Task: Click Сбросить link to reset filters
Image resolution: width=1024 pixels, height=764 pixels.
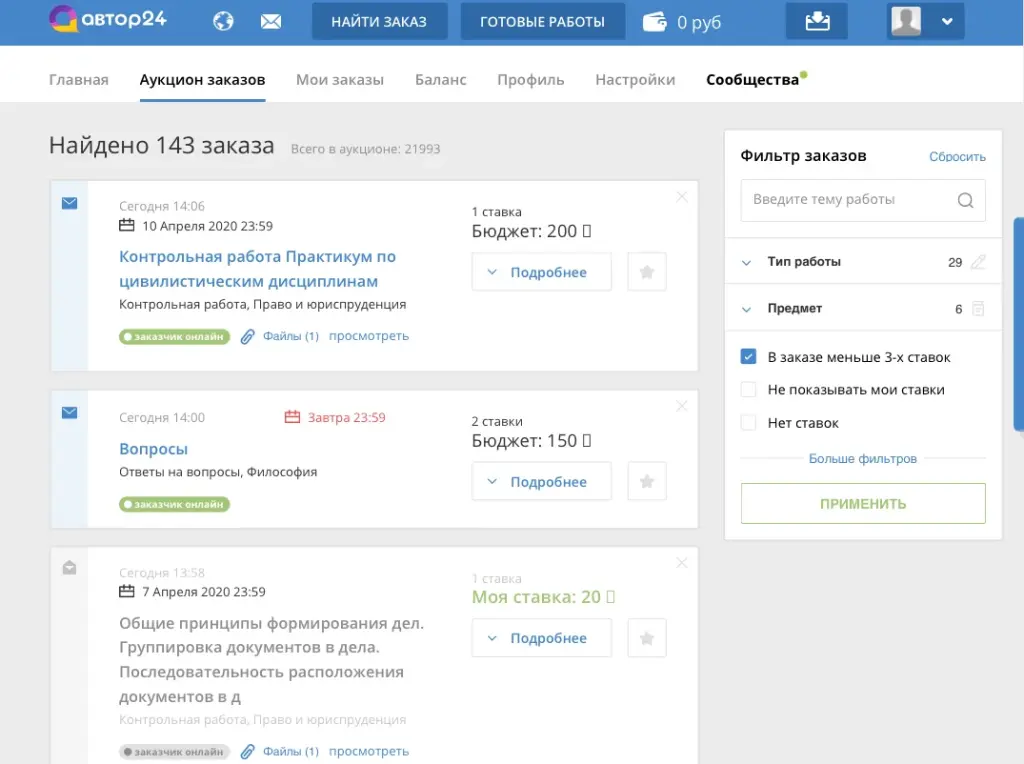Action: point(957,157)
